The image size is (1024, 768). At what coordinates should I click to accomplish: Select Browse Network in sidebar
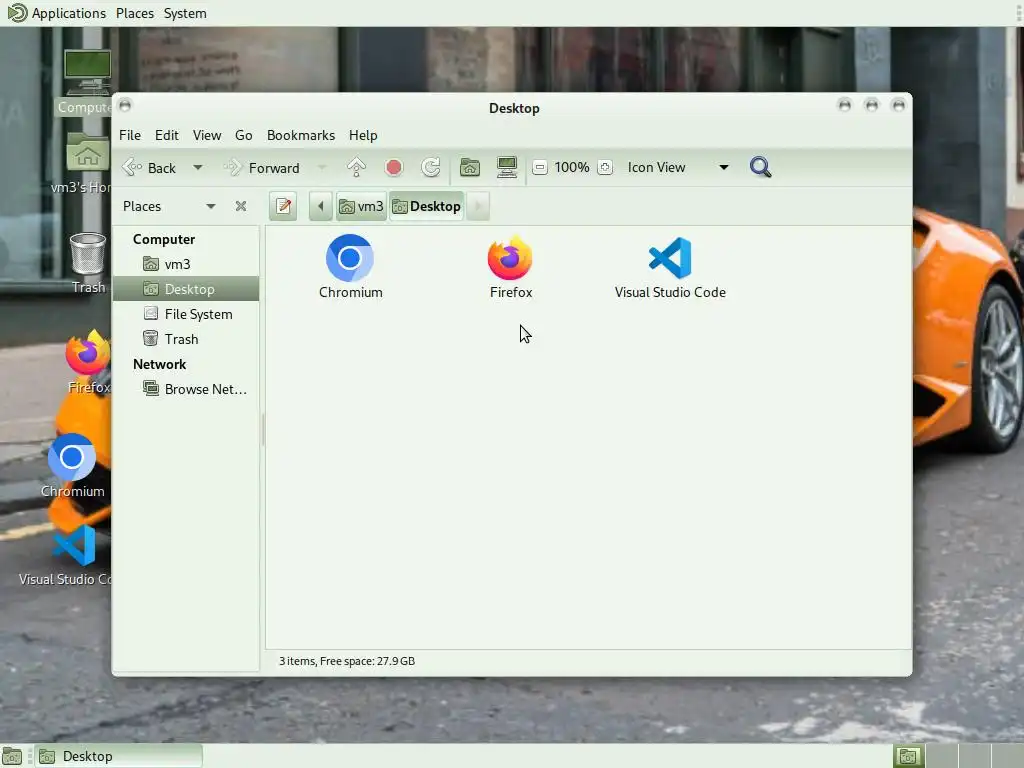186,389
